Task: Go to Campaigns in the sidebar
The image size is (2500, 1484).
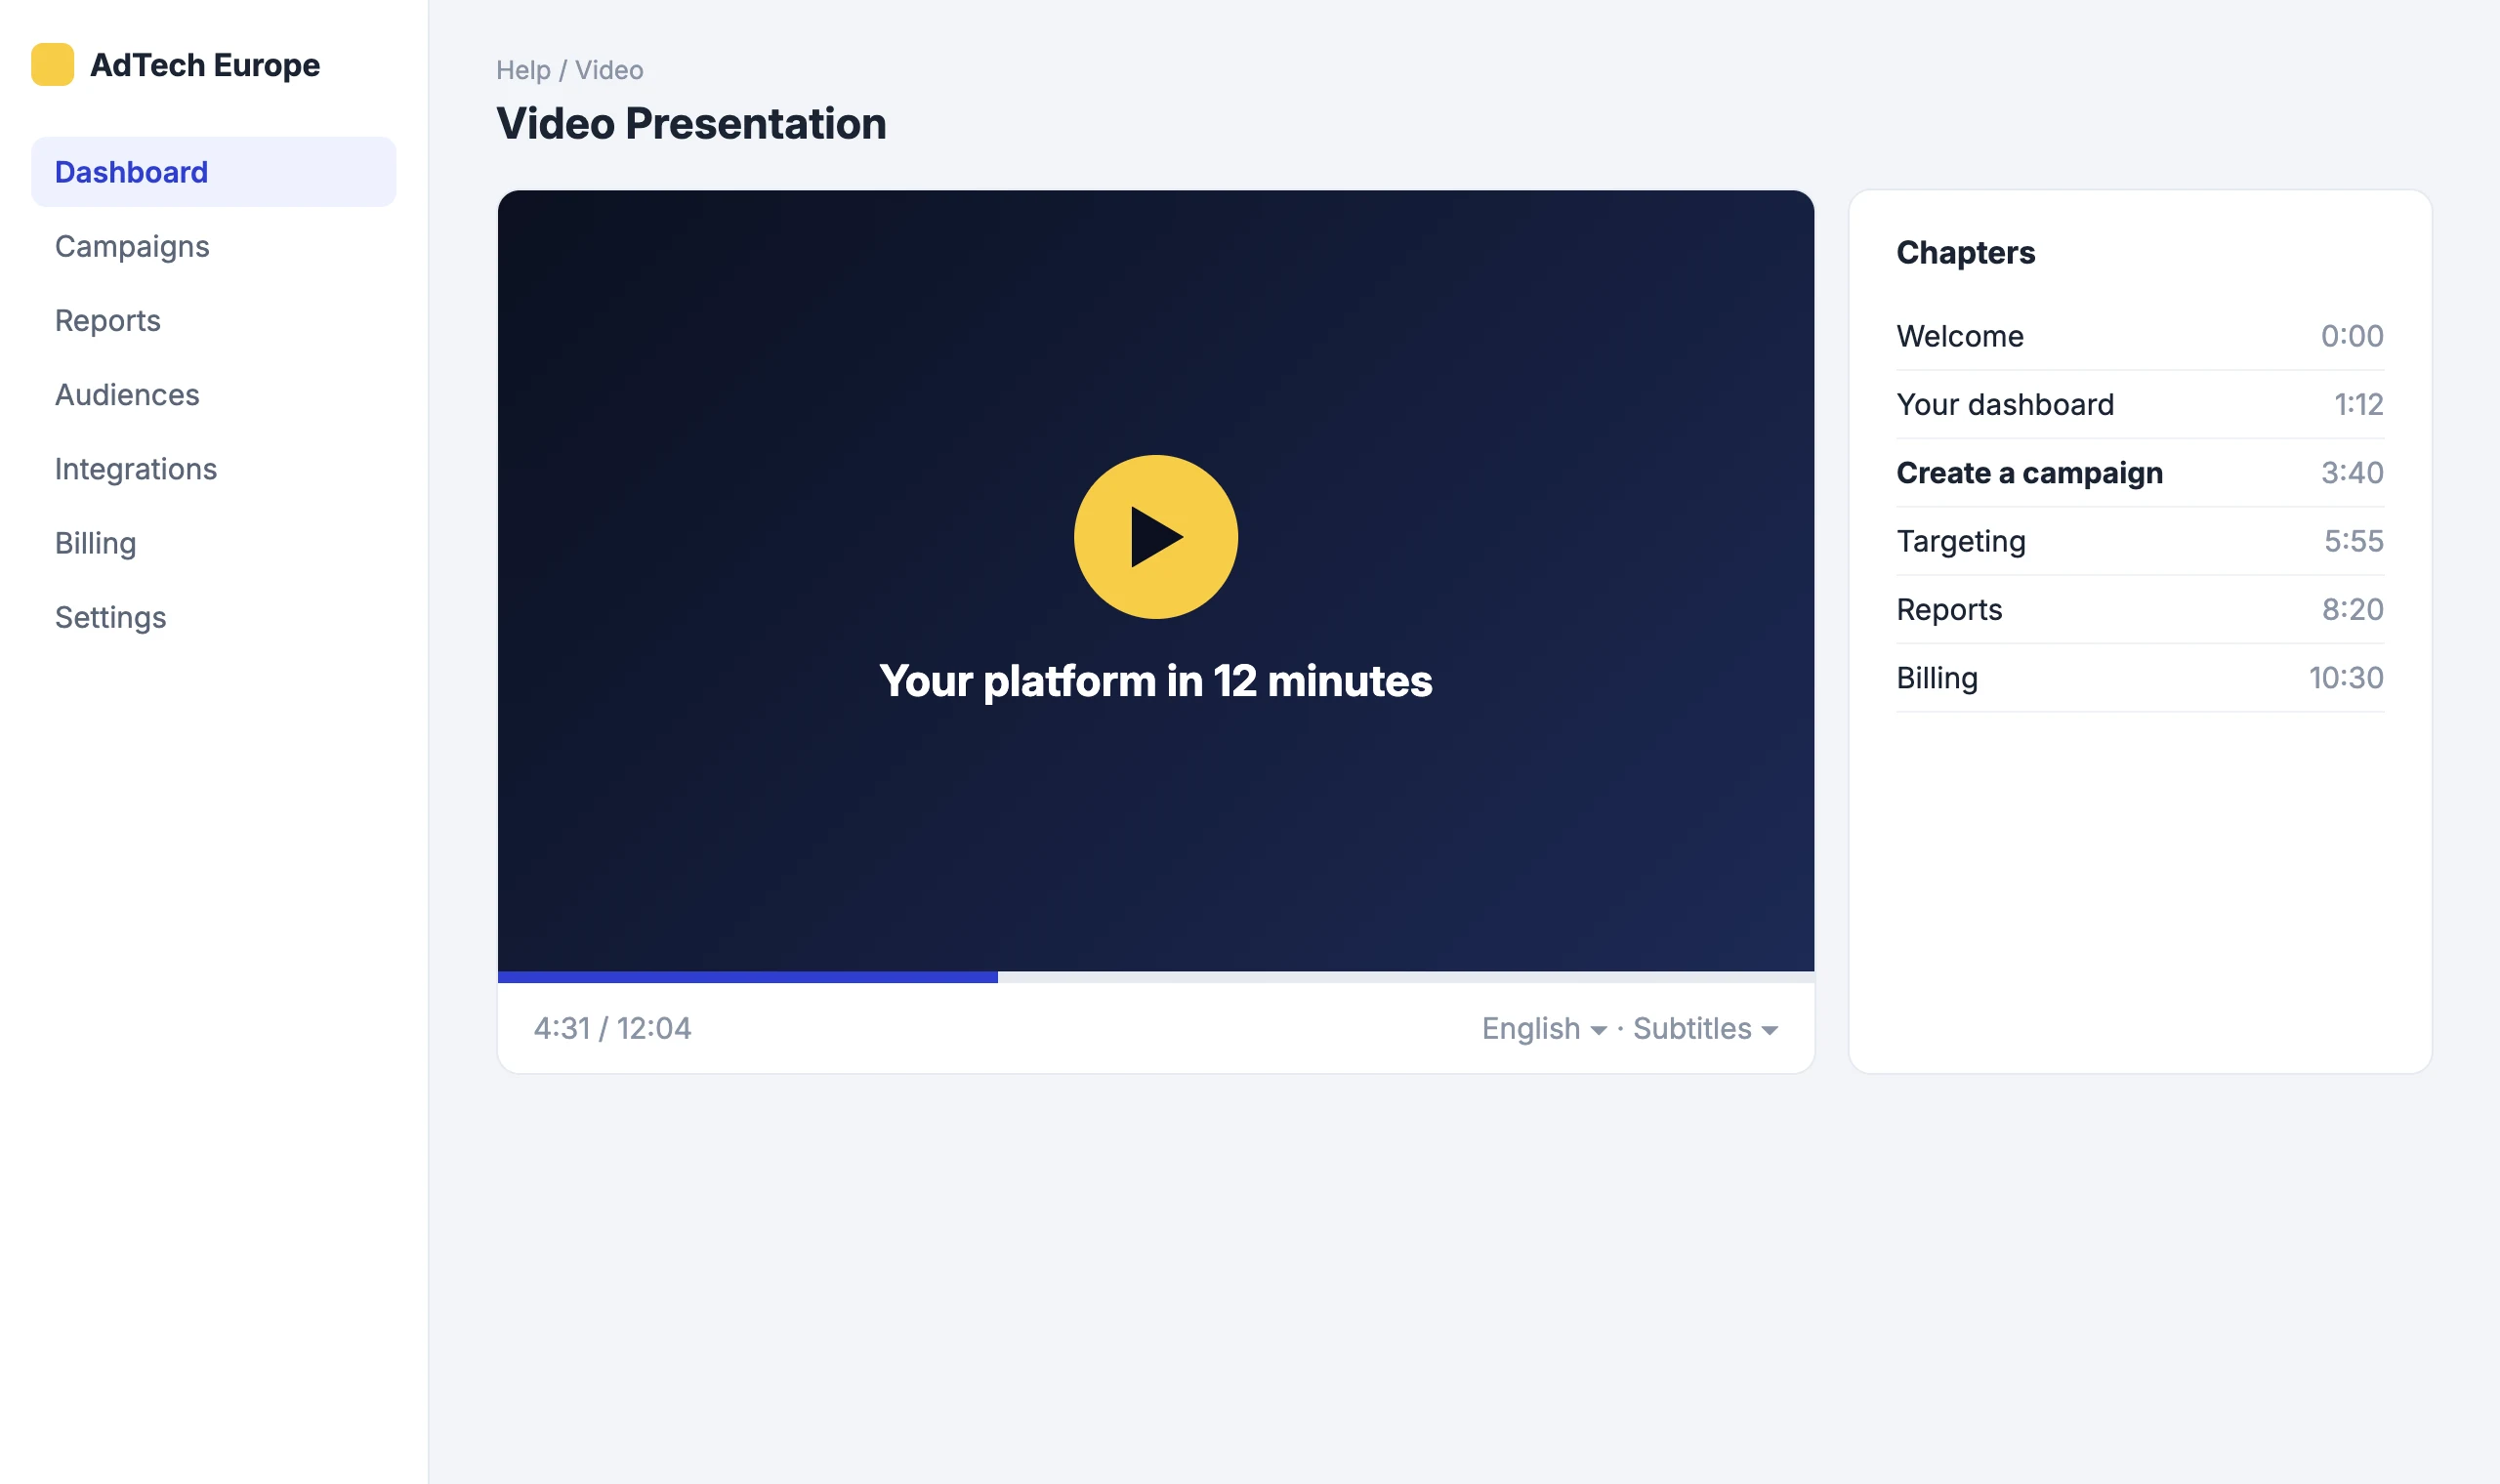Action: [213, 246]
